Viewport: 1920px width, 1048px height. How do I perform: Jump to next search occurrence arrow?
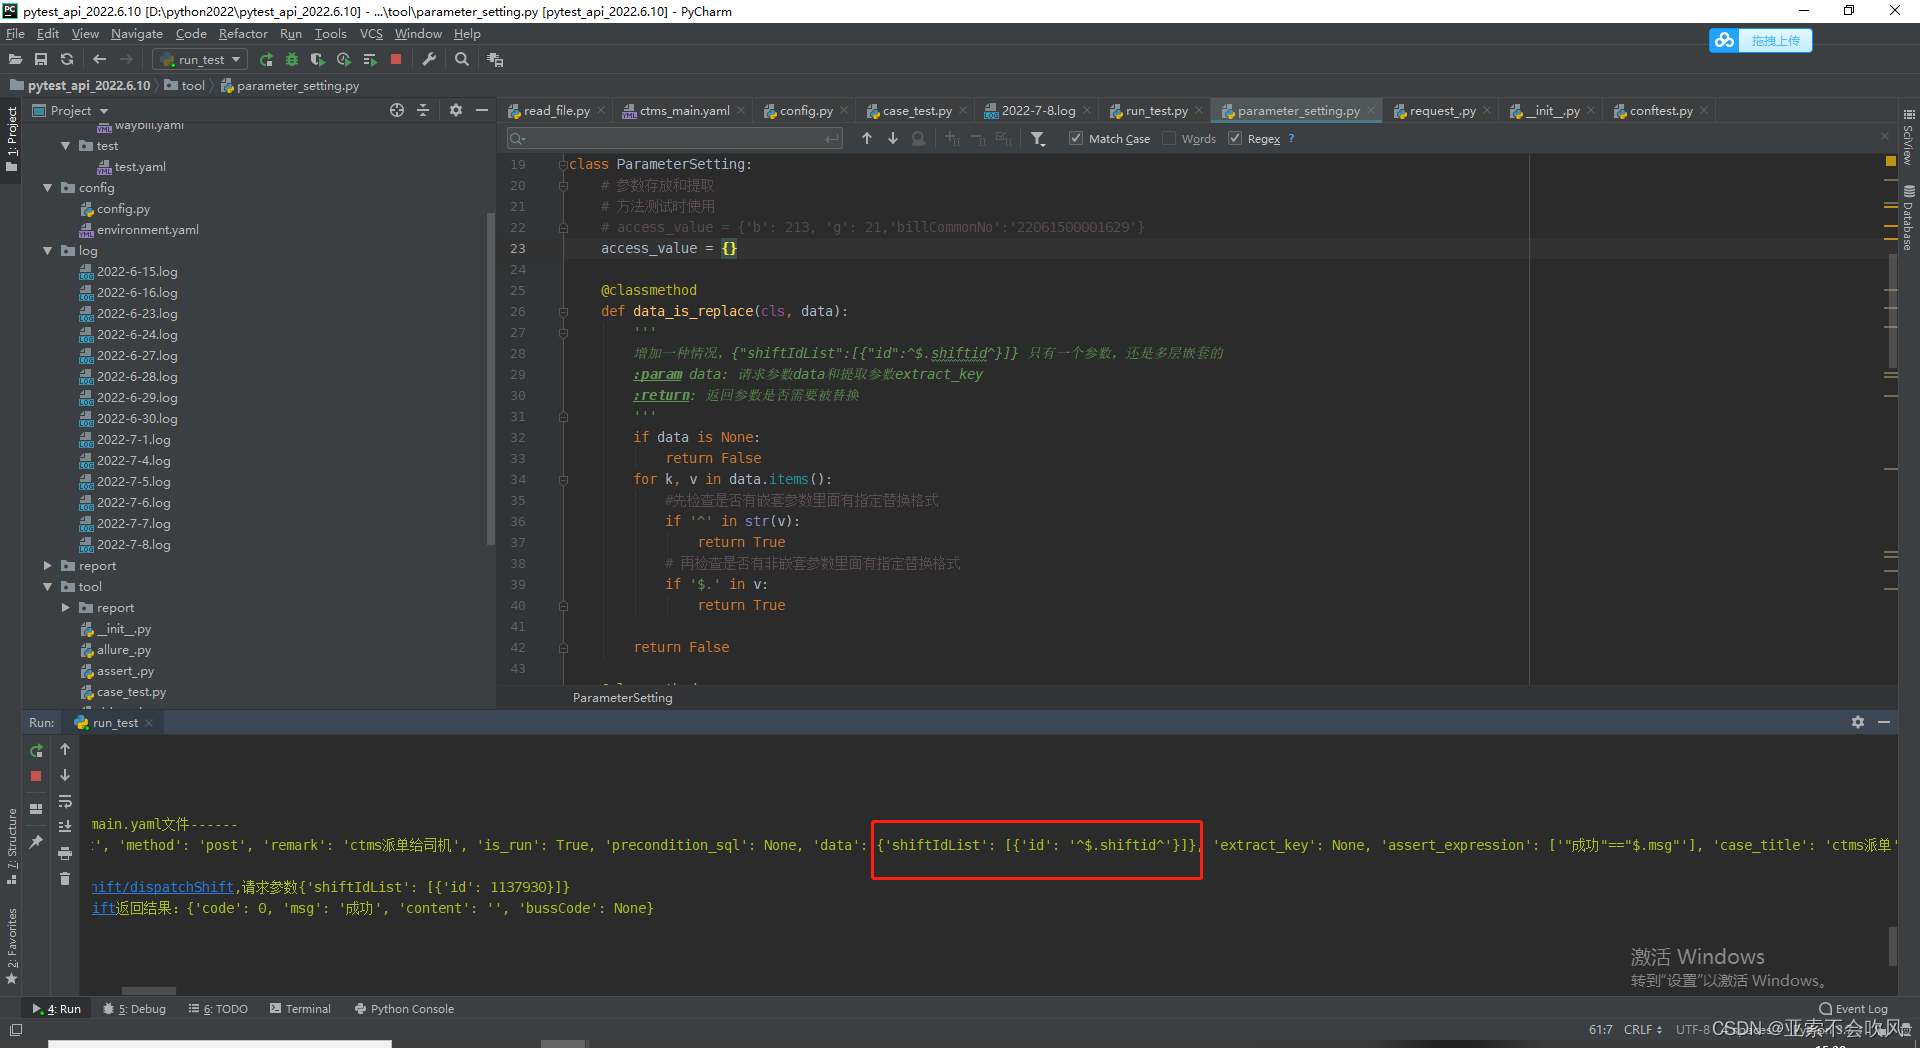click(893, 139)
